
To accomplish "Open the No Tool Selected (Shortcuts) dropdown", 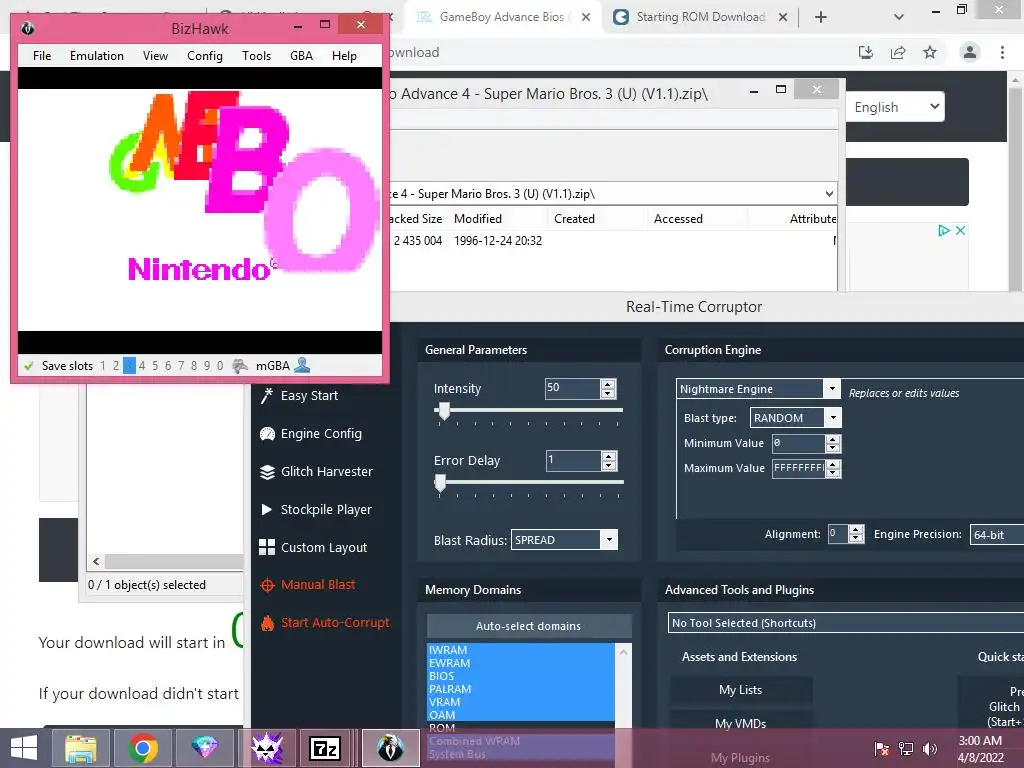I will [846, 623].
